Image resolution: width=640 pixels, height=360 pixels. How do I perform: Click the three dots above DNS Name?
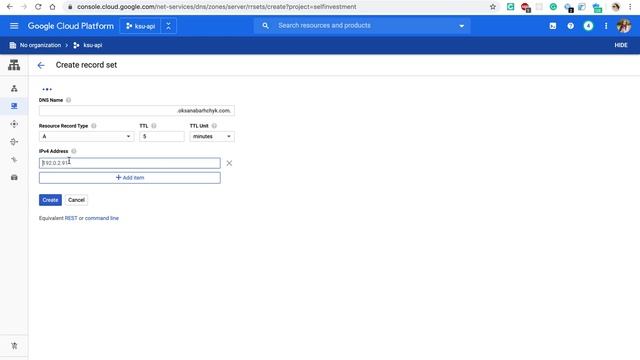(47, 89)
